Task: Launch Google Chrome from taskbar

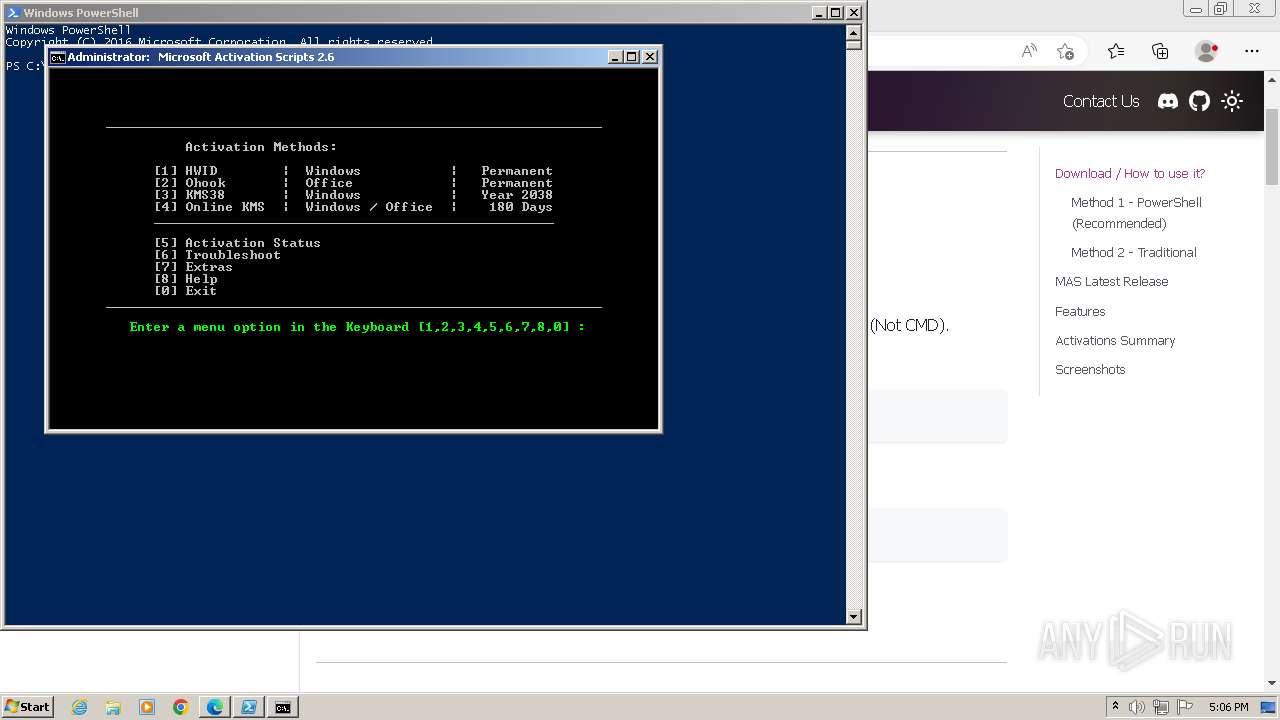Action: coord(181,707)
